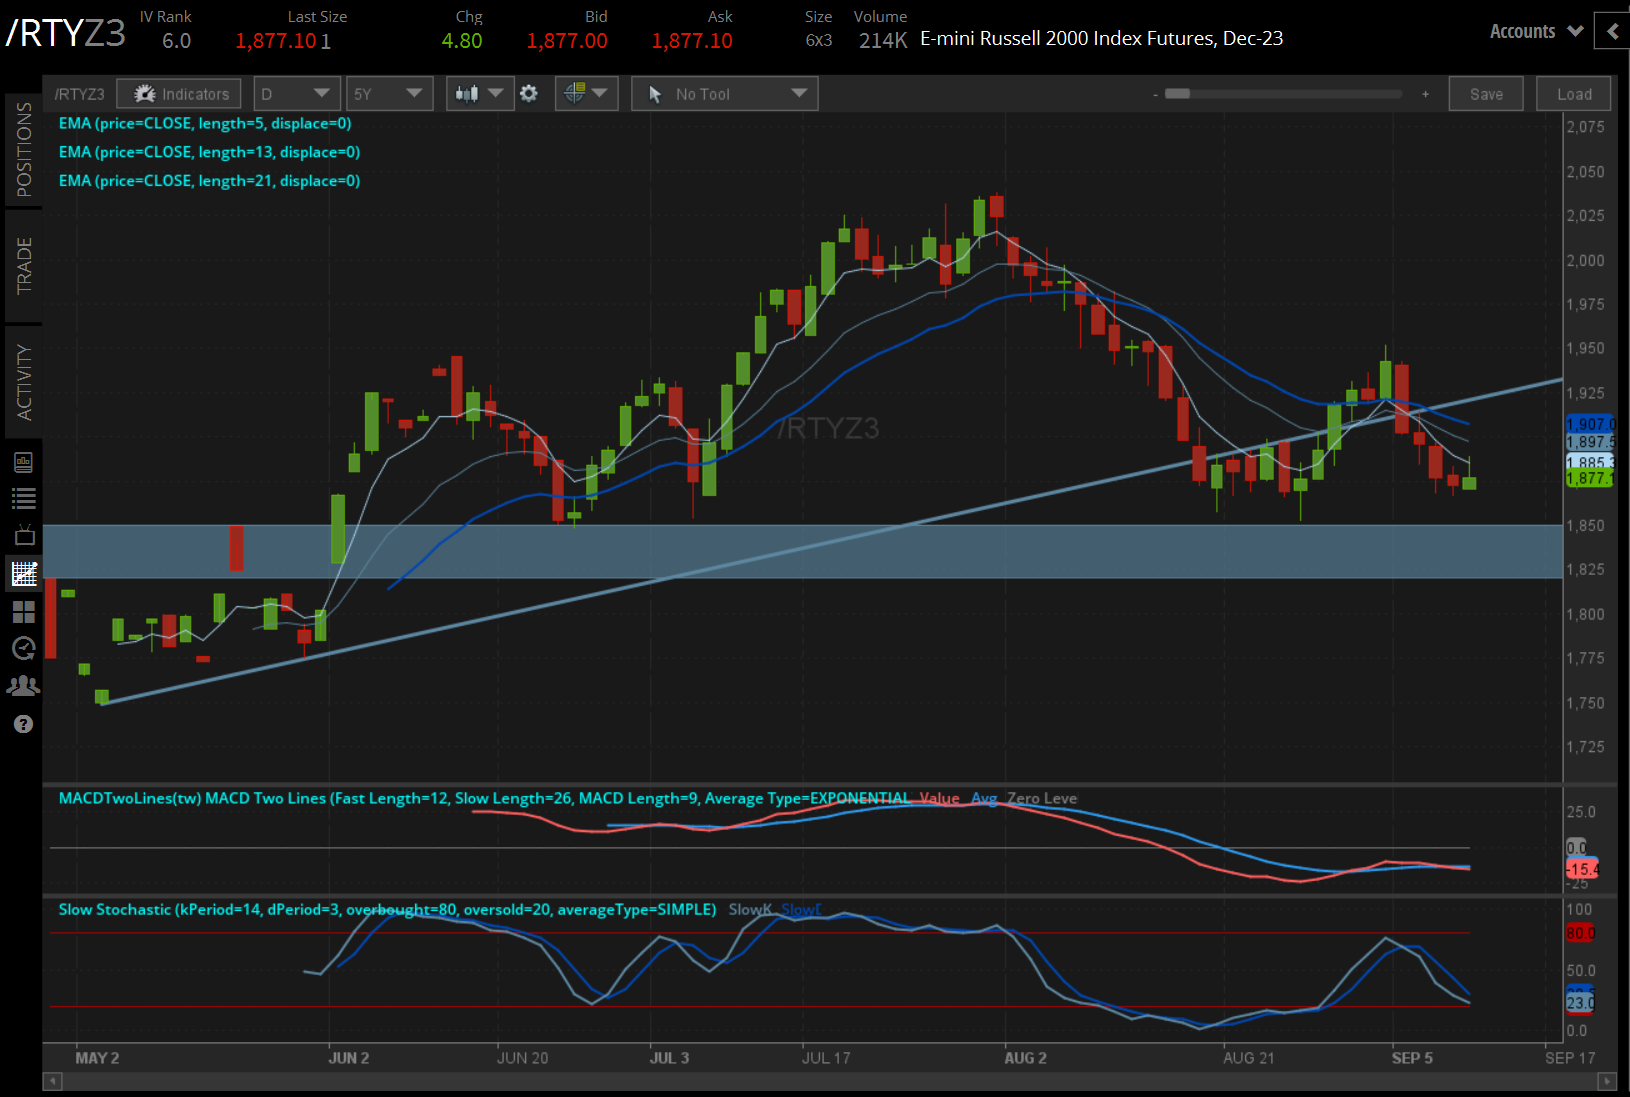Open the four-square grid layout icon
The image size is (1630, 1097).
(23, 611)
